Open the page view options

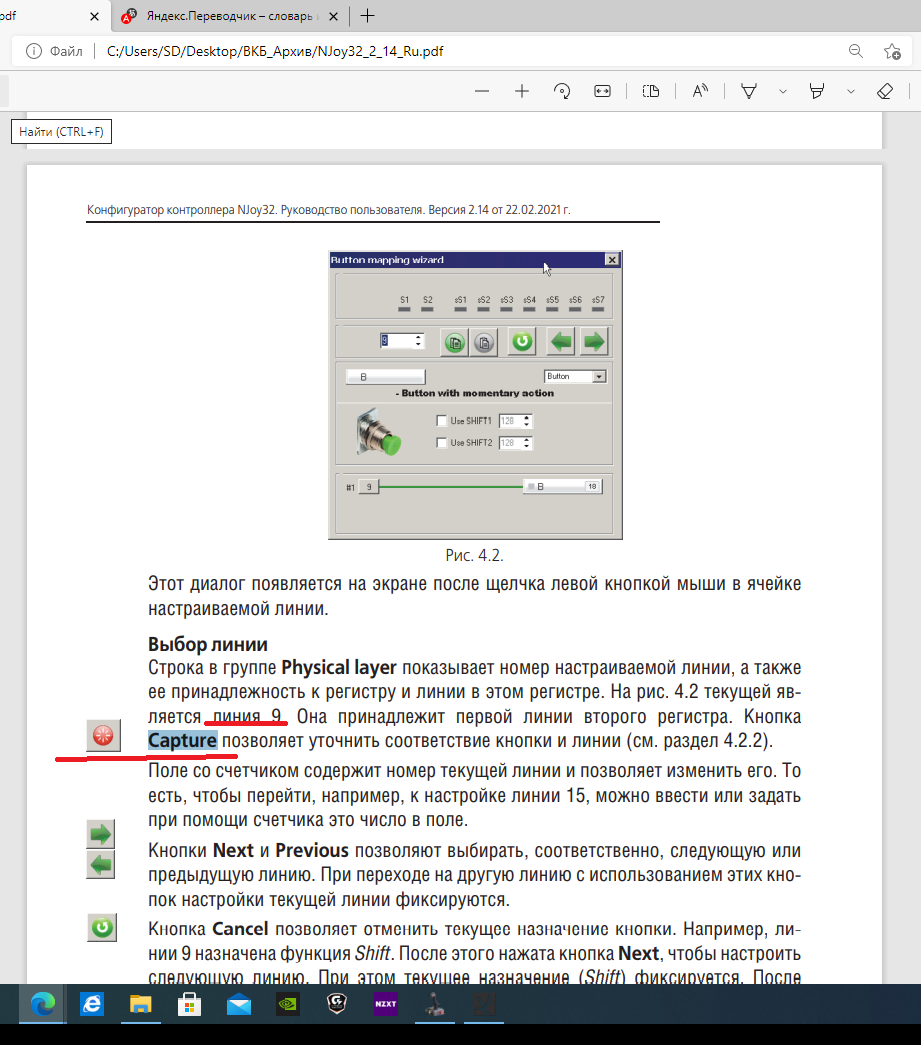pos(651,91)
